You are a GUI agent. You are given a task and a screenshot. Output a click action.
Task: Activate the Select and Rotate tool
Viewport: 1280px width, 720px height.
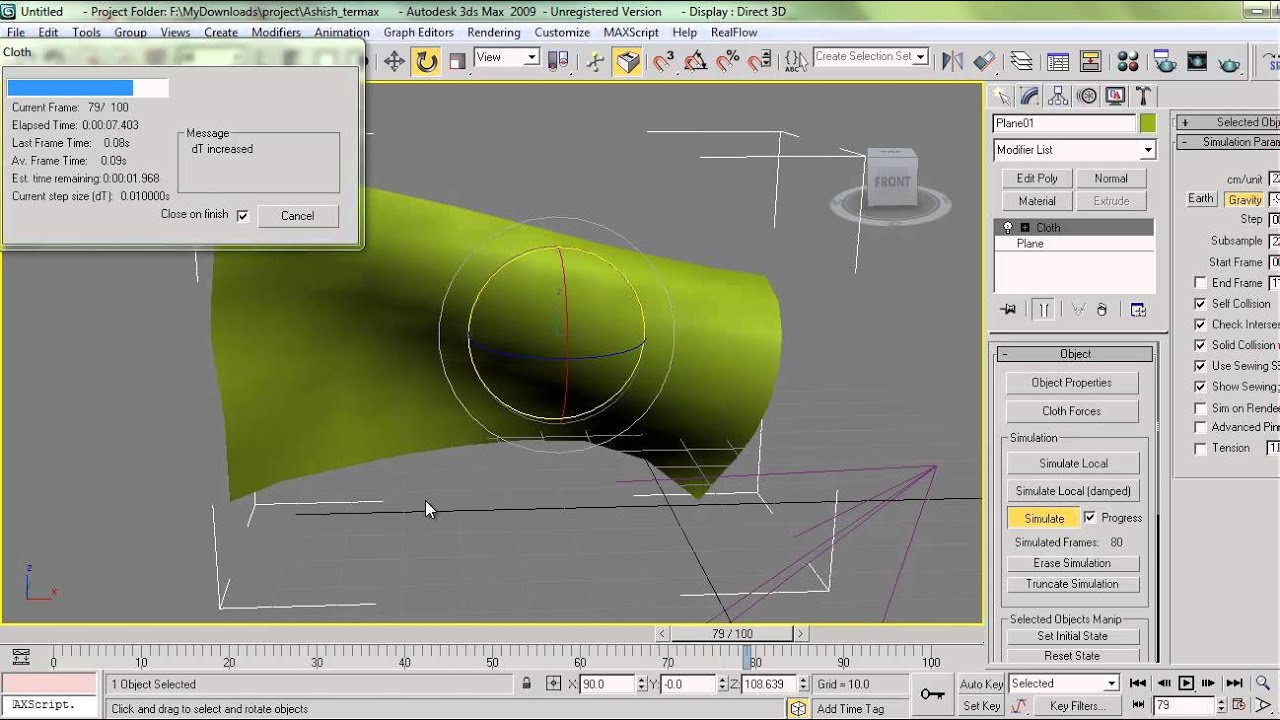point(427,62)
